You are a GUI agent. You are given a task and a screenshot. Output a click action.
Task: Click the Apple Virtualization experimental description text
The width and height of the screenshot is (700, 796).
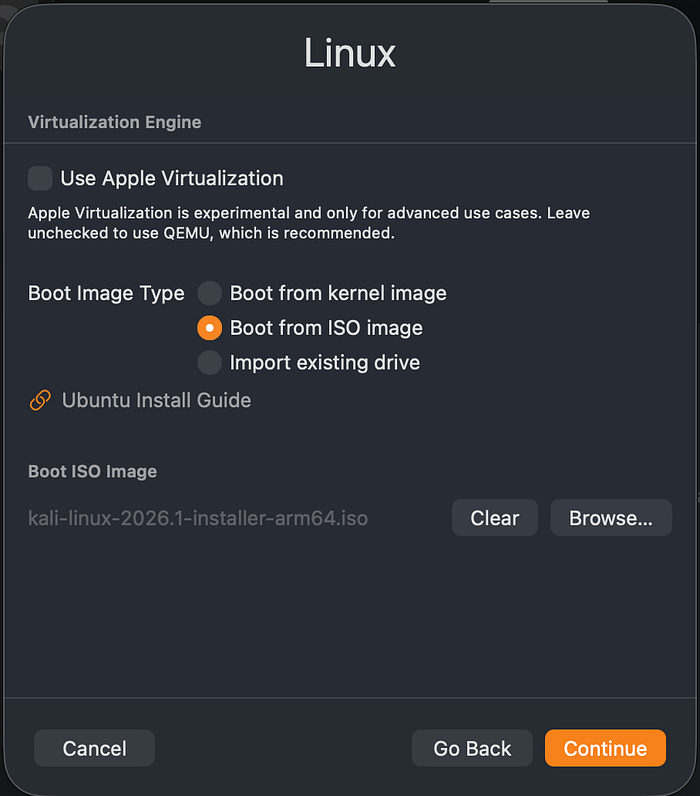309,223
